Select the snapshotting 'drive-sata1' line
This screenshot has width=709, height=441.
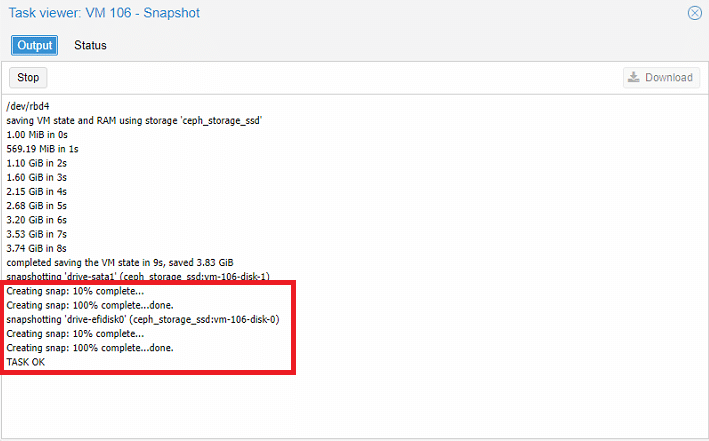138,276
